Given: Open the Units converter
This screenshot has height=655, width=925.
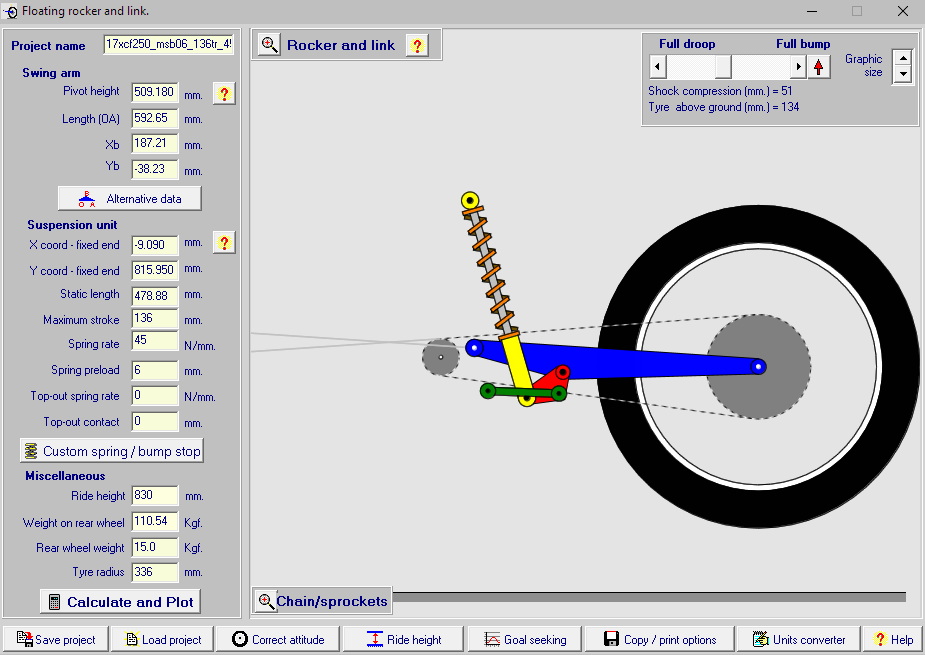Looking at the screenshot, I should (798, 639).
